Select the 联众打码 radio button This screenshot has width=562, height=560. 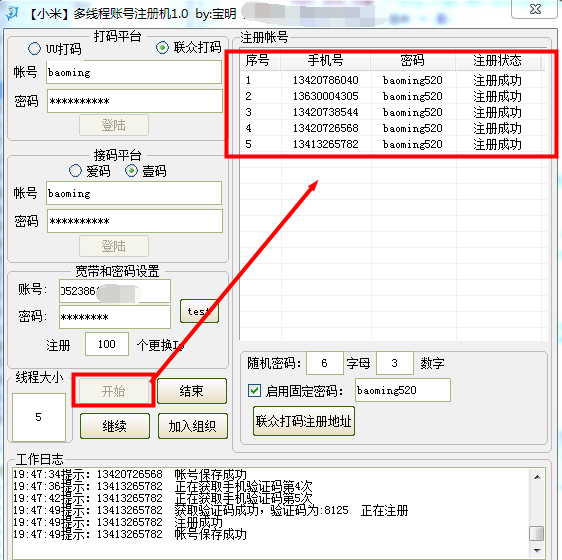click(162, 47)
